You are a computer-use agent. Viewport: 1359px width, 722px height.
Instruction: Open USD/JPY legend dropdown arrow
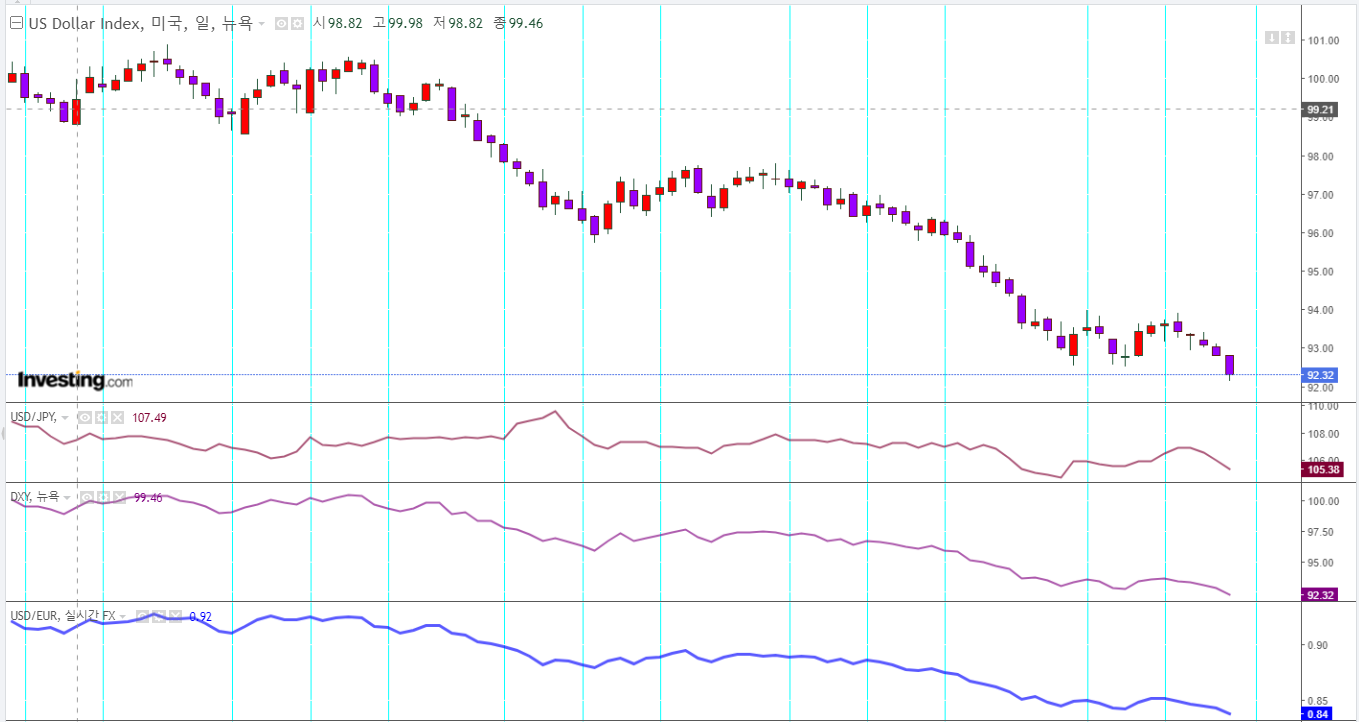coord(65,417)
